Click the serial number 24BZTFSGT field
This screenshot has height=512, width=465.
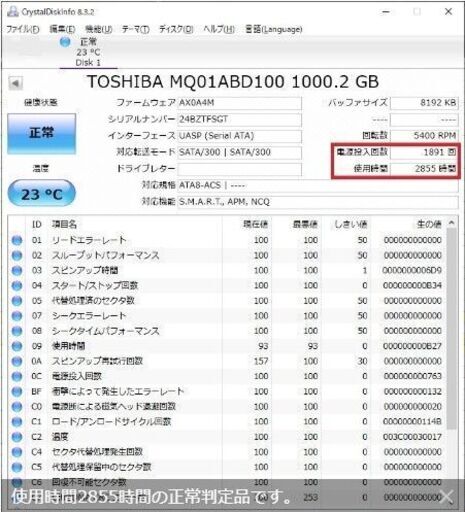240,120
